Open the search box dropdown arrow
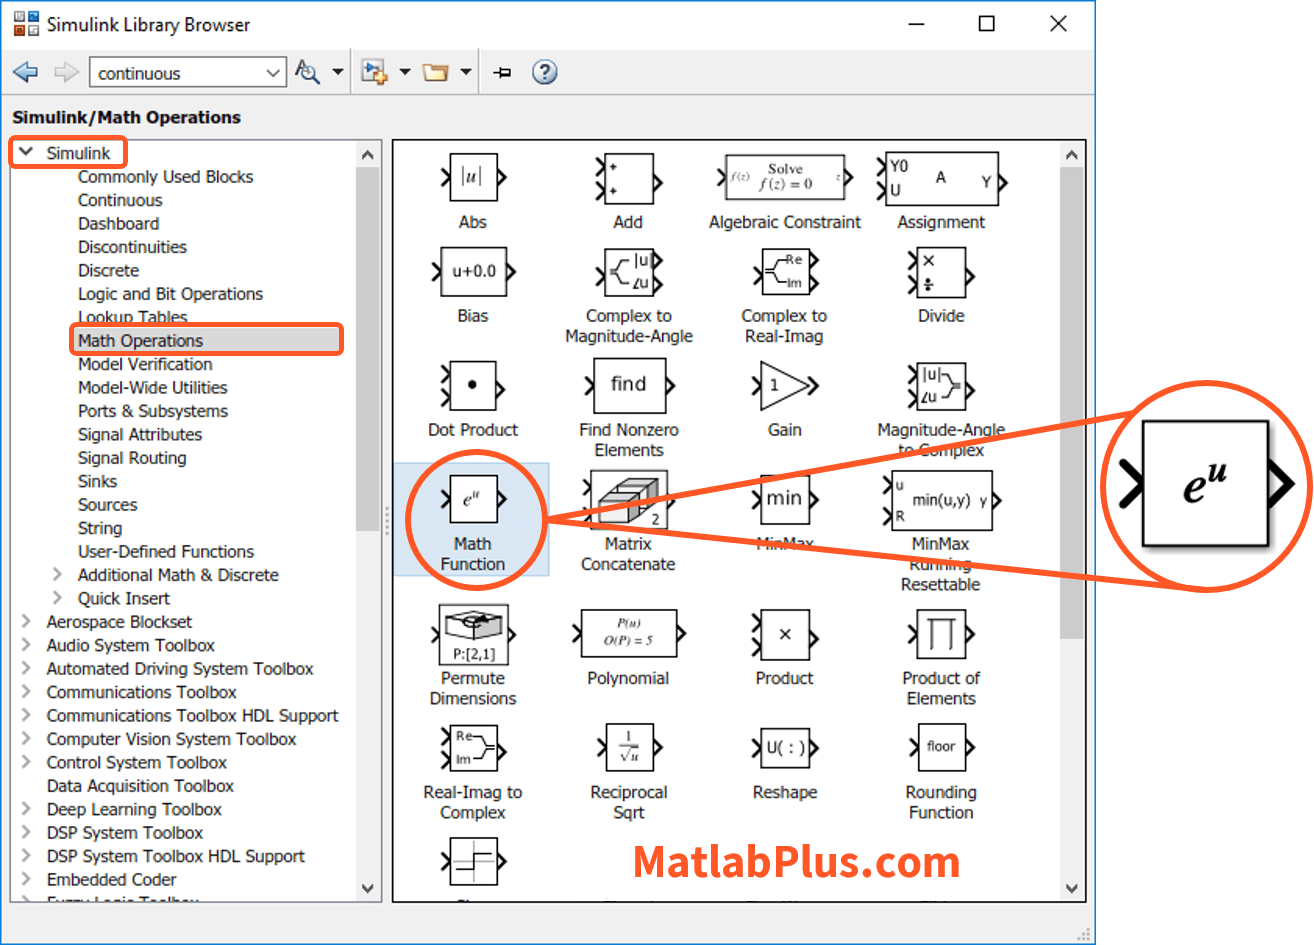Screen dimensions: 1314x945 (x=273, y=73)
